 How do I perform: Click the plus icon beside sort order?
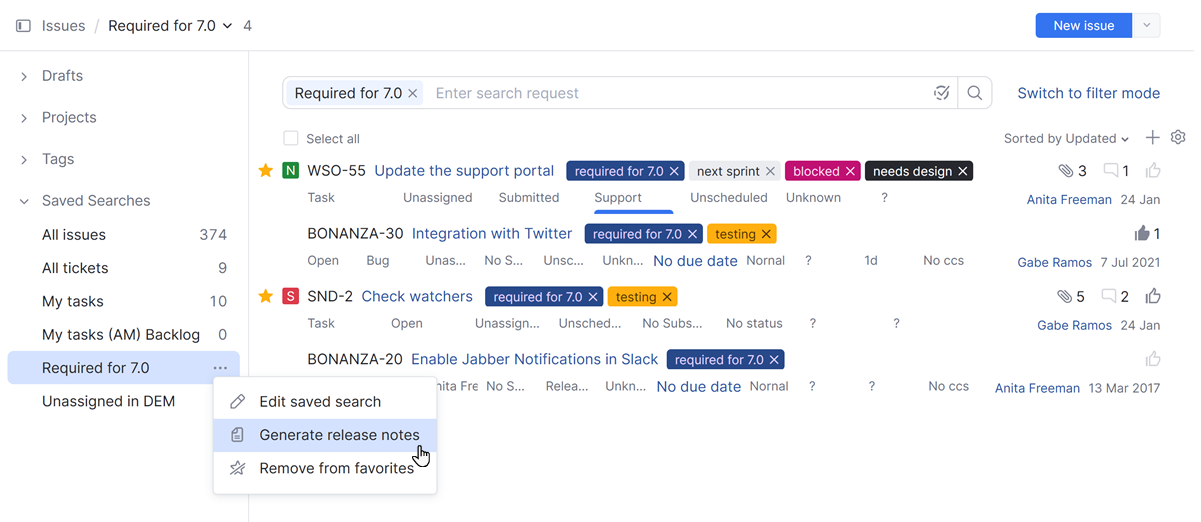(x=1153, y=138)
